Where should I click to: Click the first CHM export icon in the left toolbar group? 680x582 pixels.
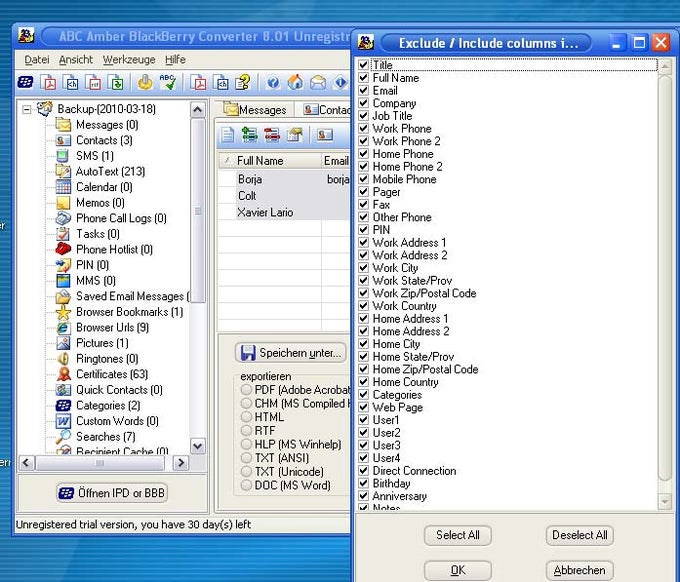click(71, 82)
